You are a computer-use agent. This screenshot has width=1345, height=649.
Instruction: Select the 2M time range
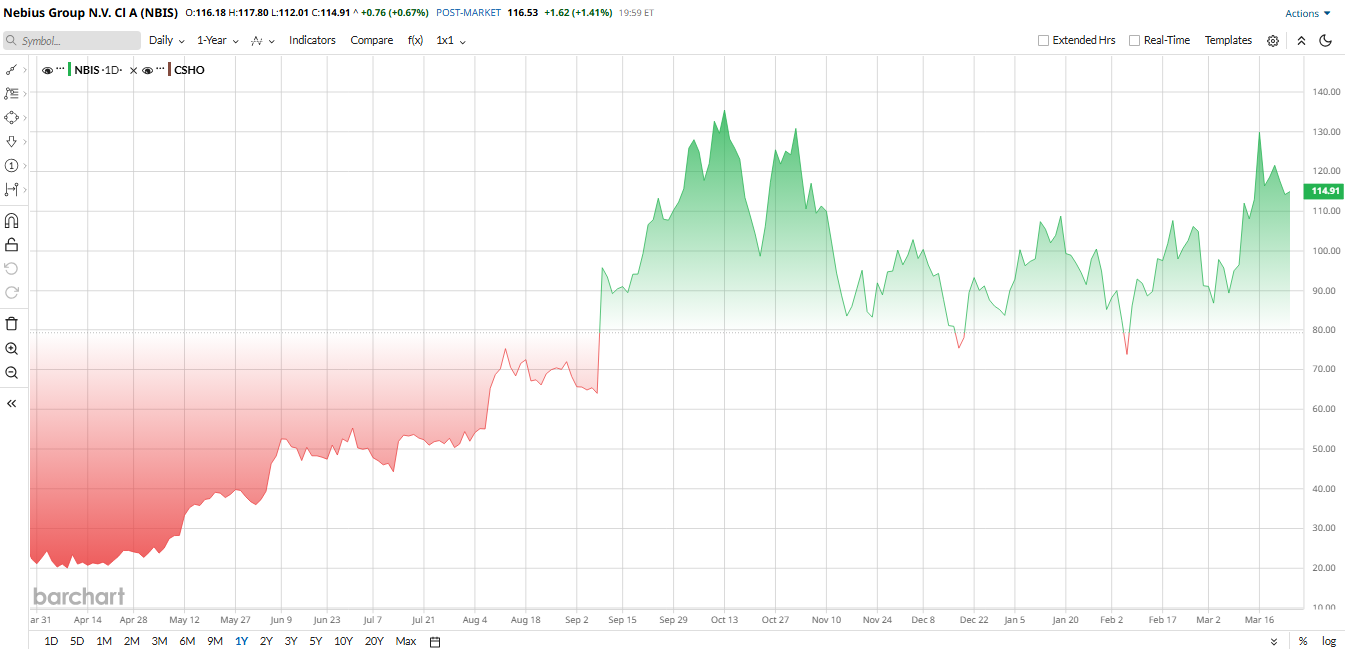click(131, 641)
